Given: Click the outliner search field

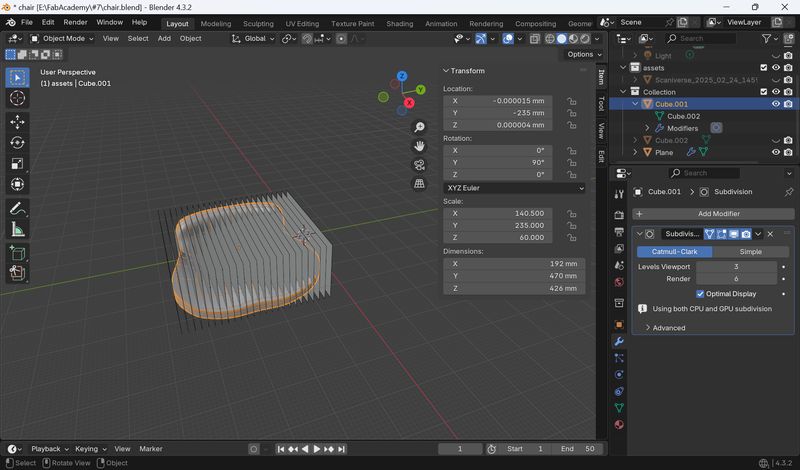Looking at the screenshot, I should click(701, 39).
